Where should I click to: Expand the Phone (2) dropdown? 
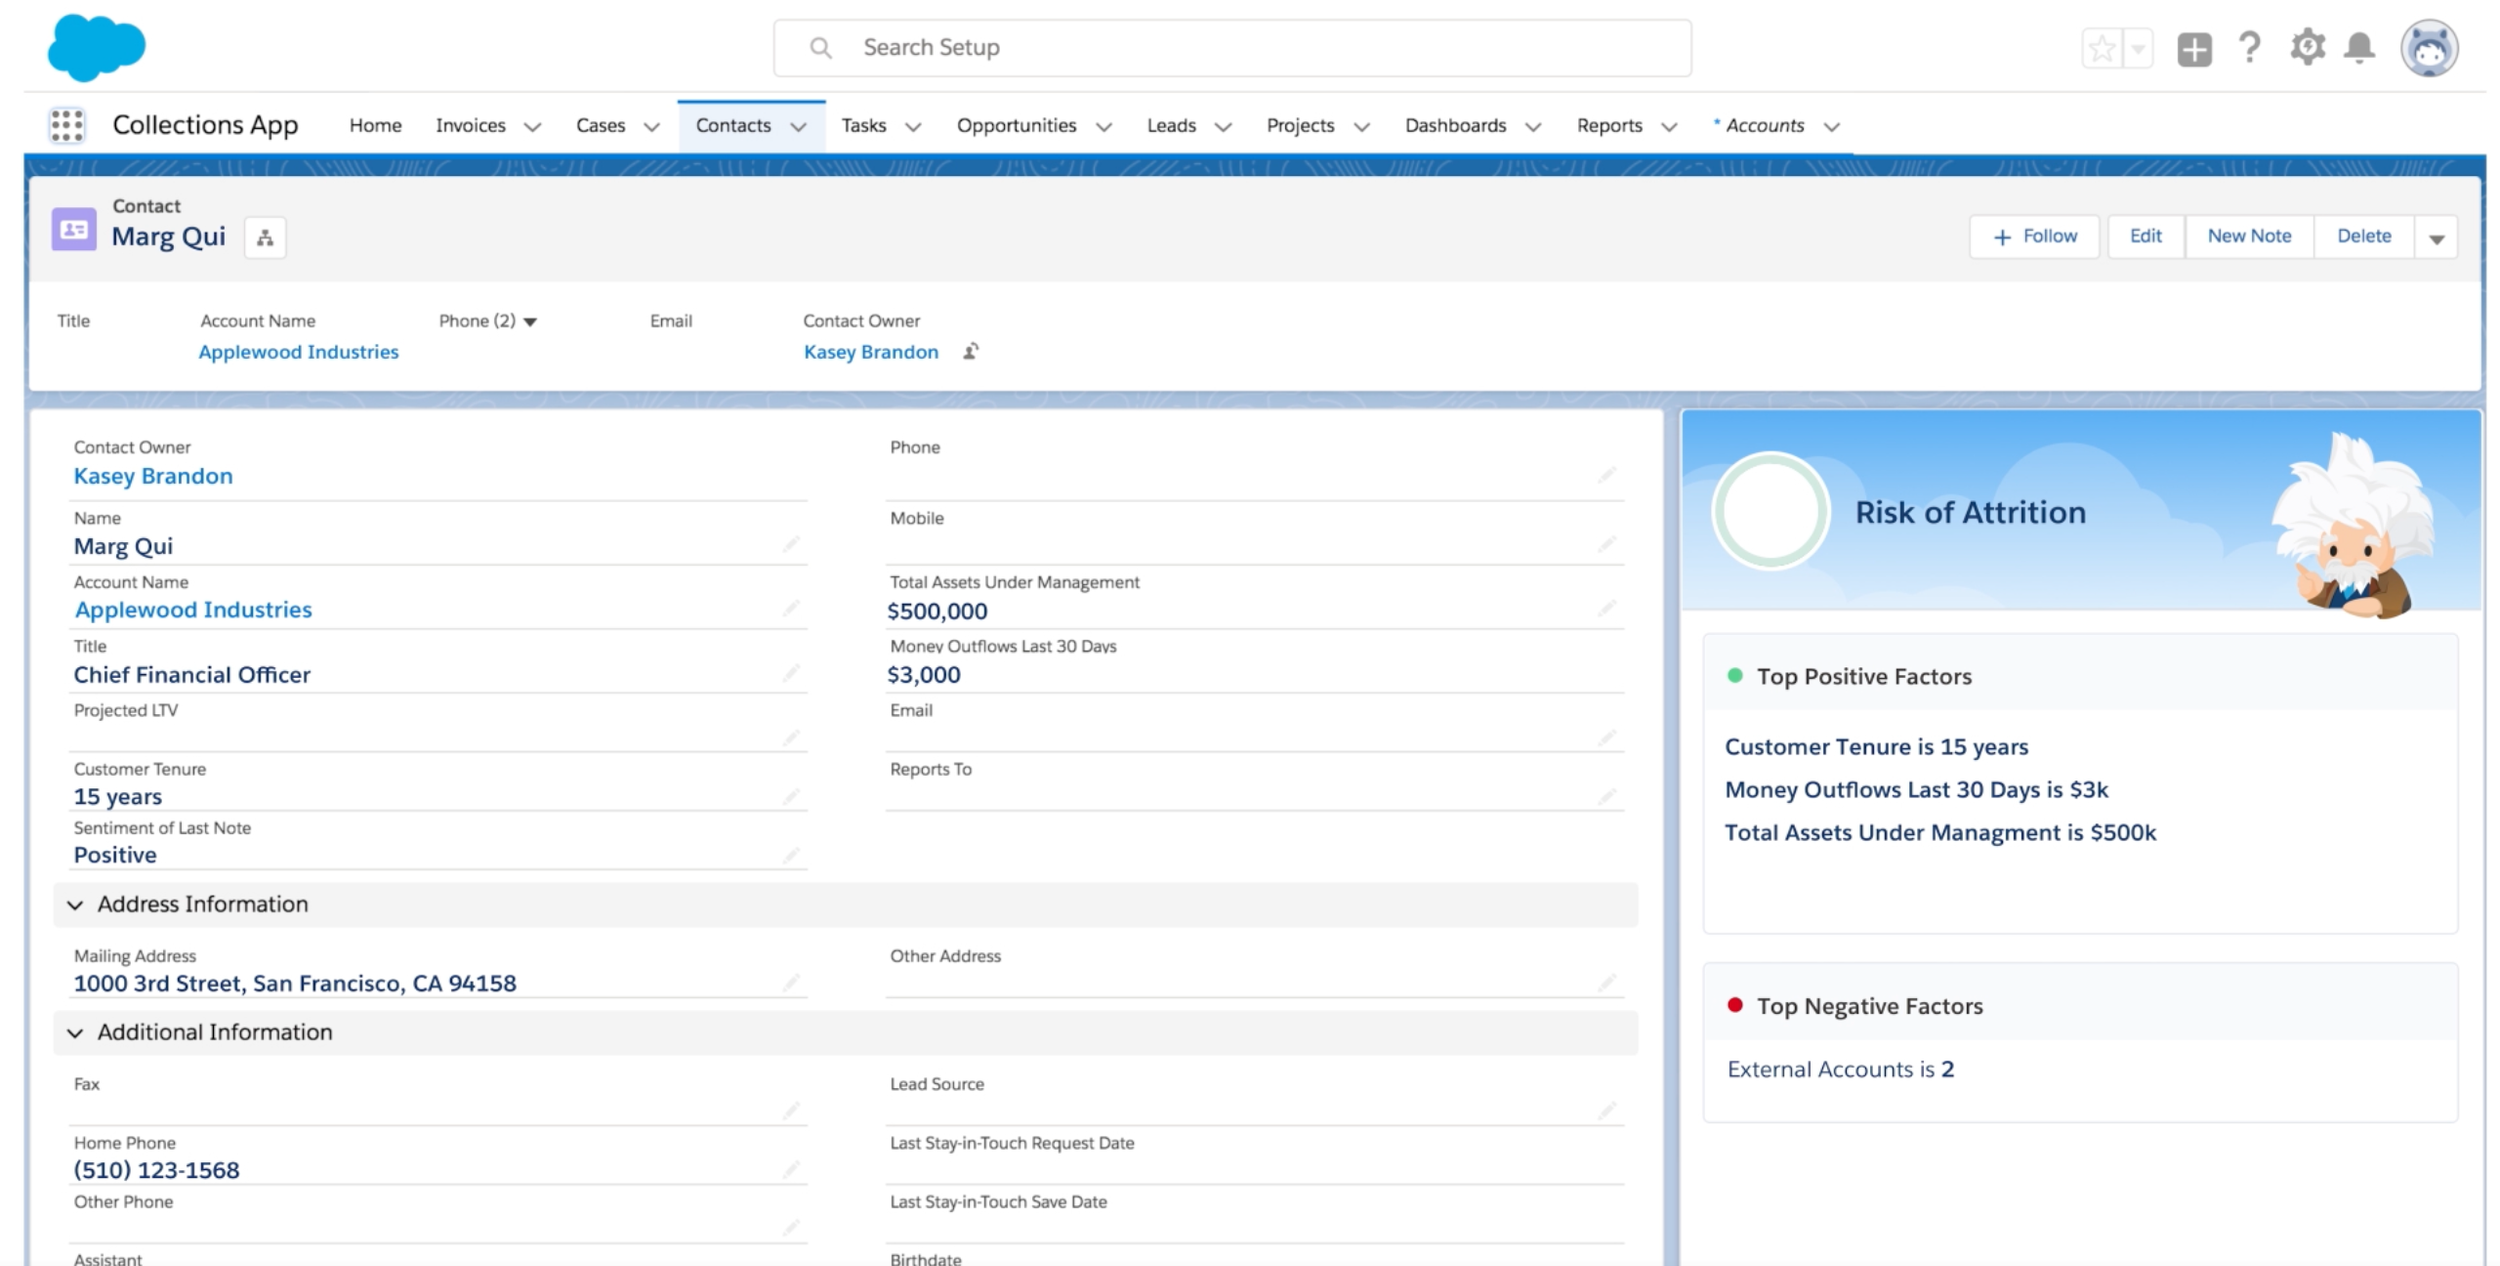(x=531, y=322)
